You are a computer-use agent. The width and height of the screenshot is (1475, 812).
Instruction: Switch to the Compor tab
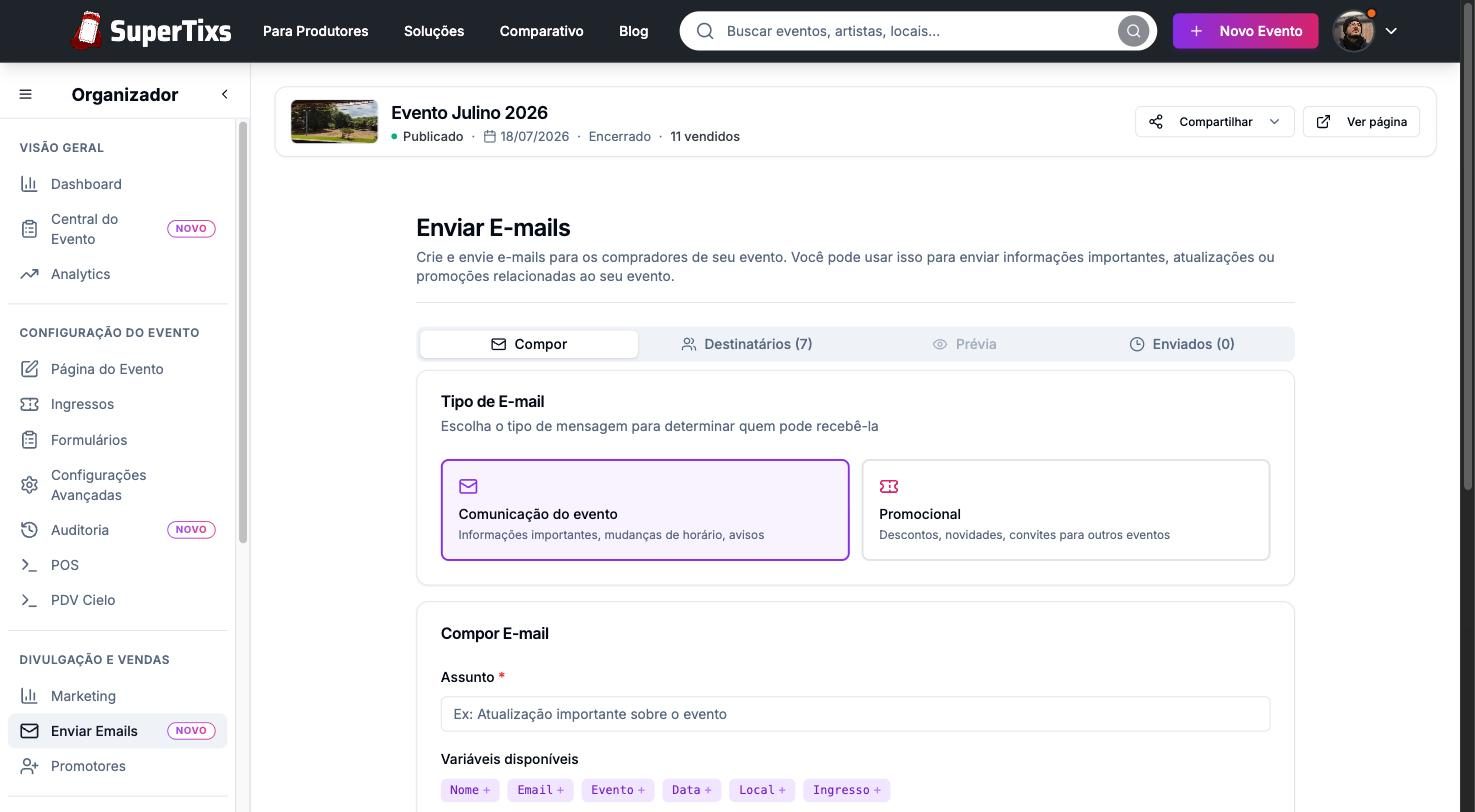529,344
